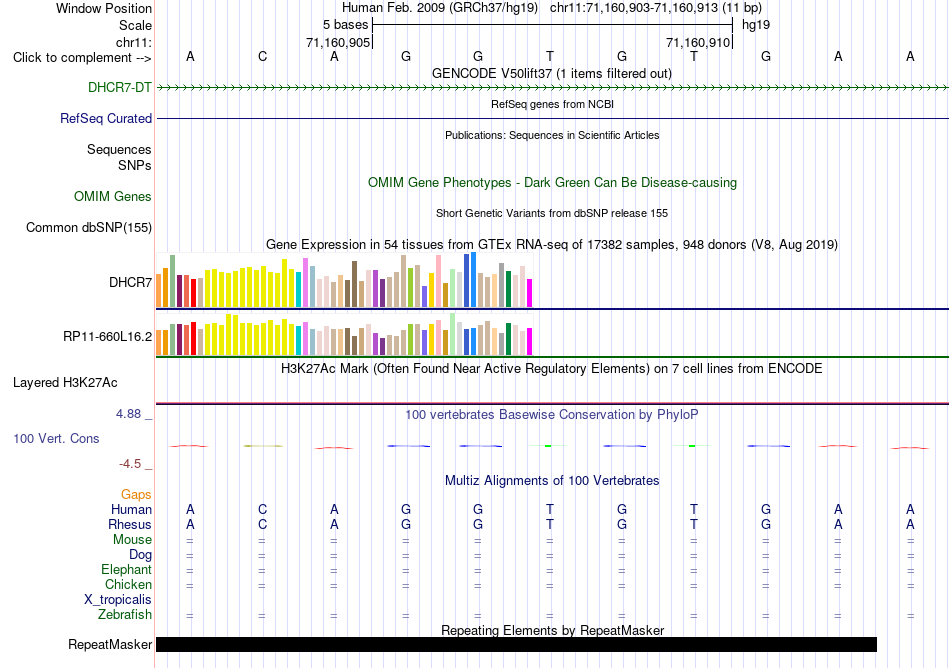Click the chr11: base position label
This screenshot has height=668, width=950.
pyautogui.click(x=133, y=42)
